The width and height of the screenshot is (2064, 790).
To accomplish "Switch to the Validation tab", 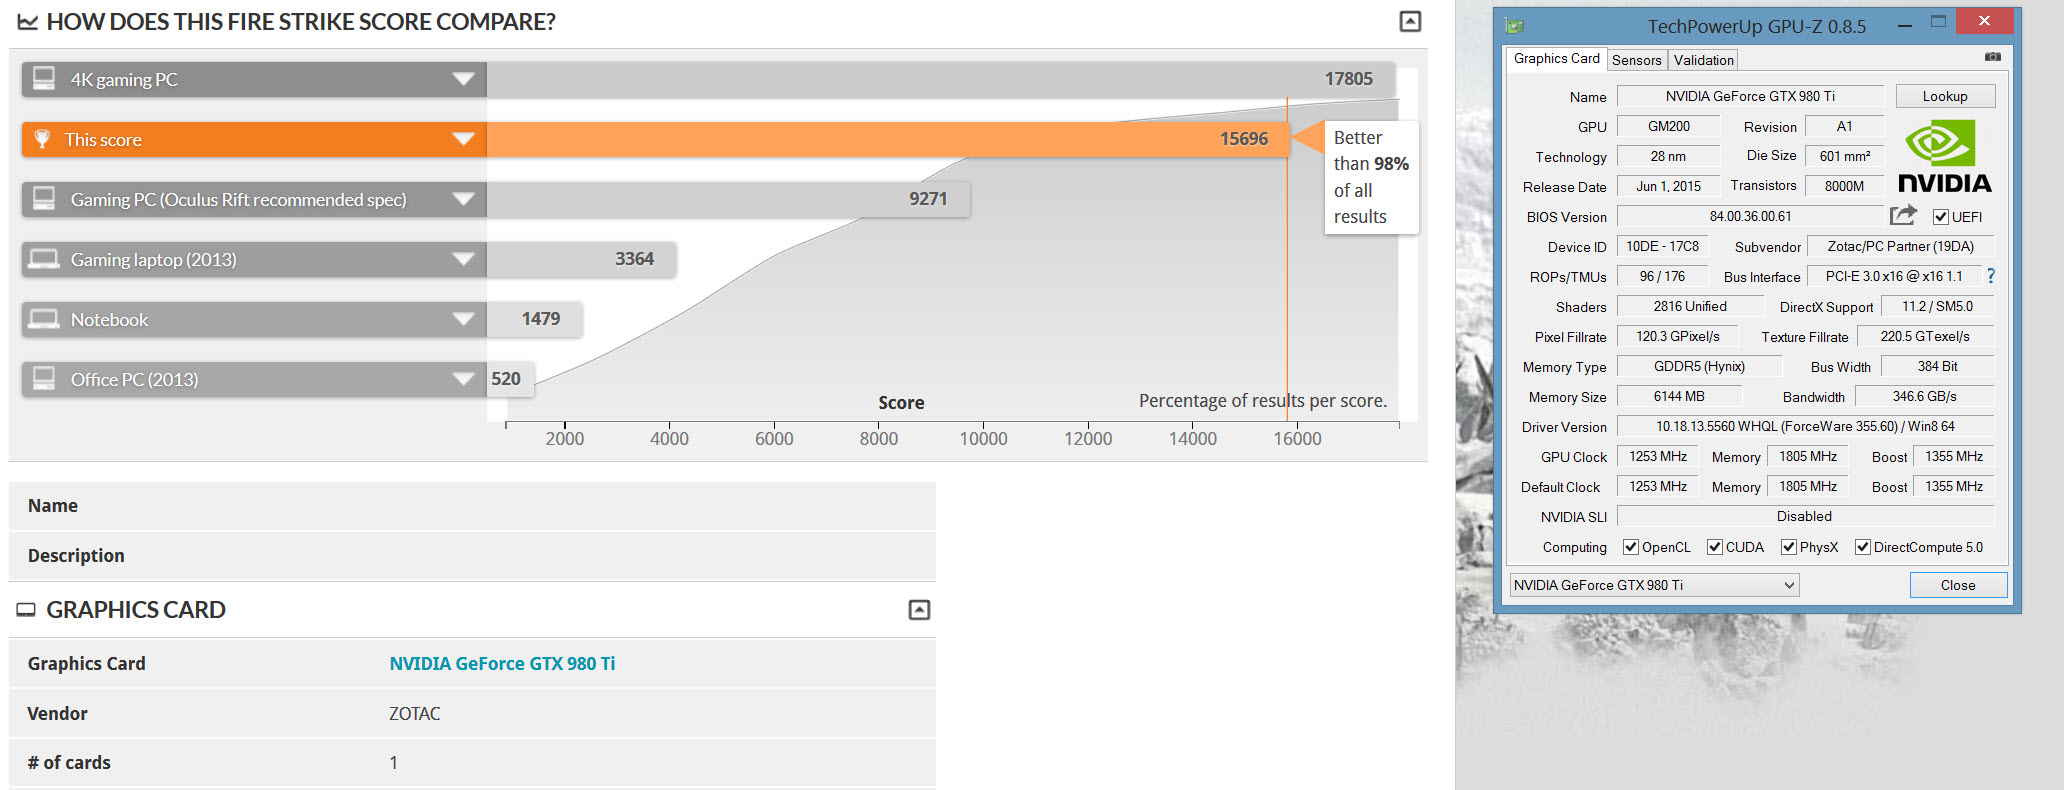I will [x=1703, y=60].
